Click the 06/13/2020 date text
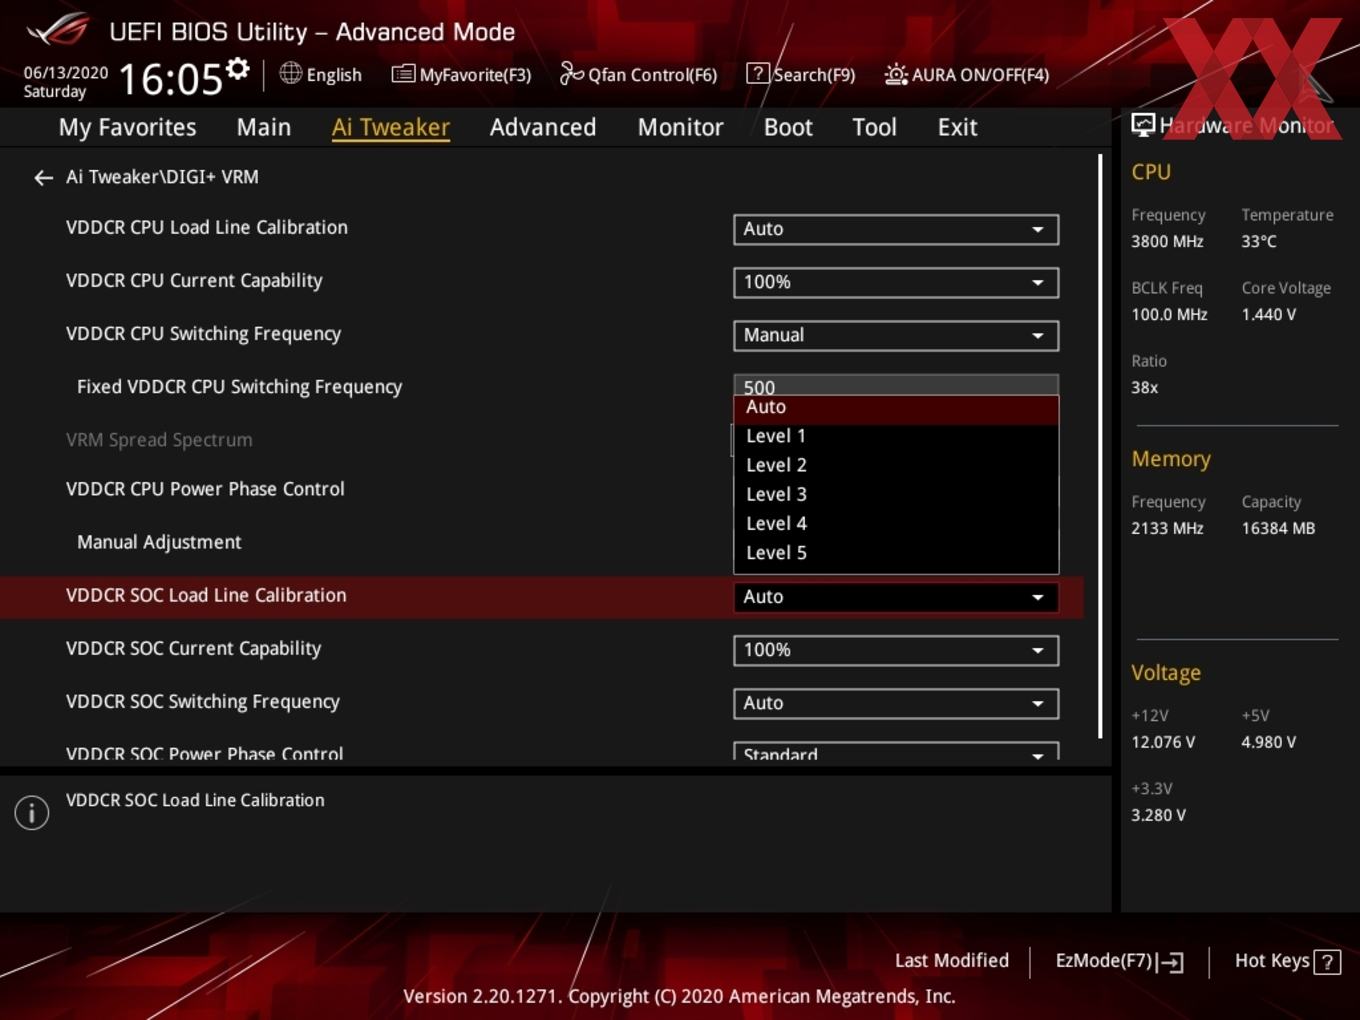Image resolution: width=1360 pixels, height=1020 pixels. pyautogui.click(x=66, y=73)
